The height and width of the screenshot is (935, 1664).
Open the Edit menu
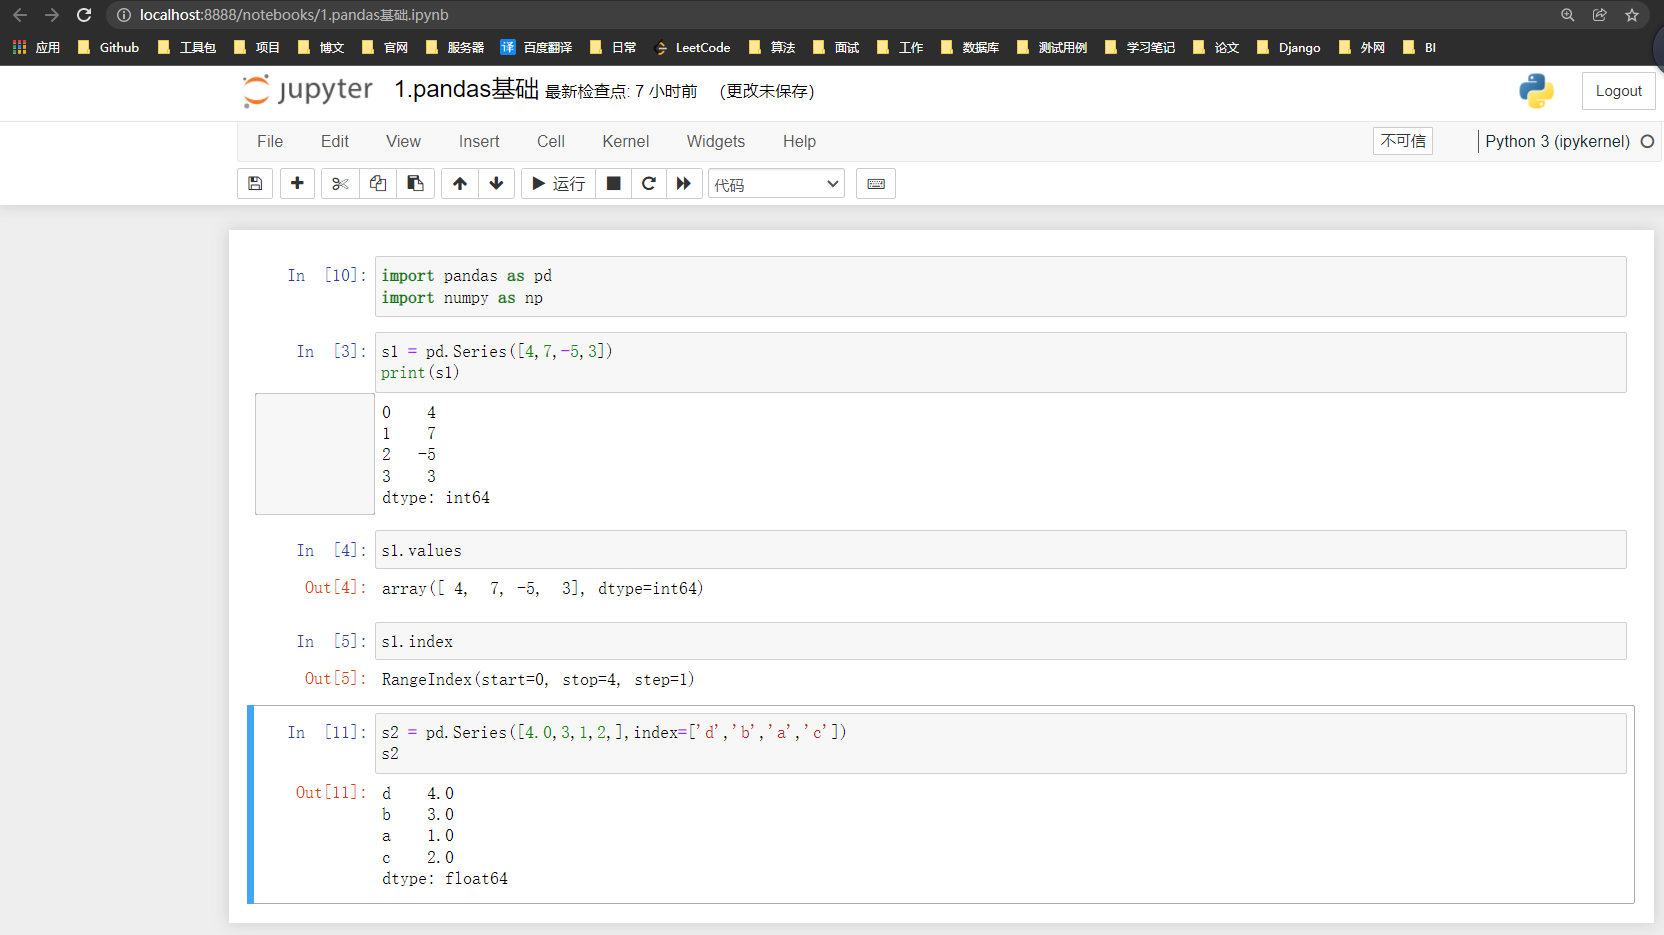335,142
